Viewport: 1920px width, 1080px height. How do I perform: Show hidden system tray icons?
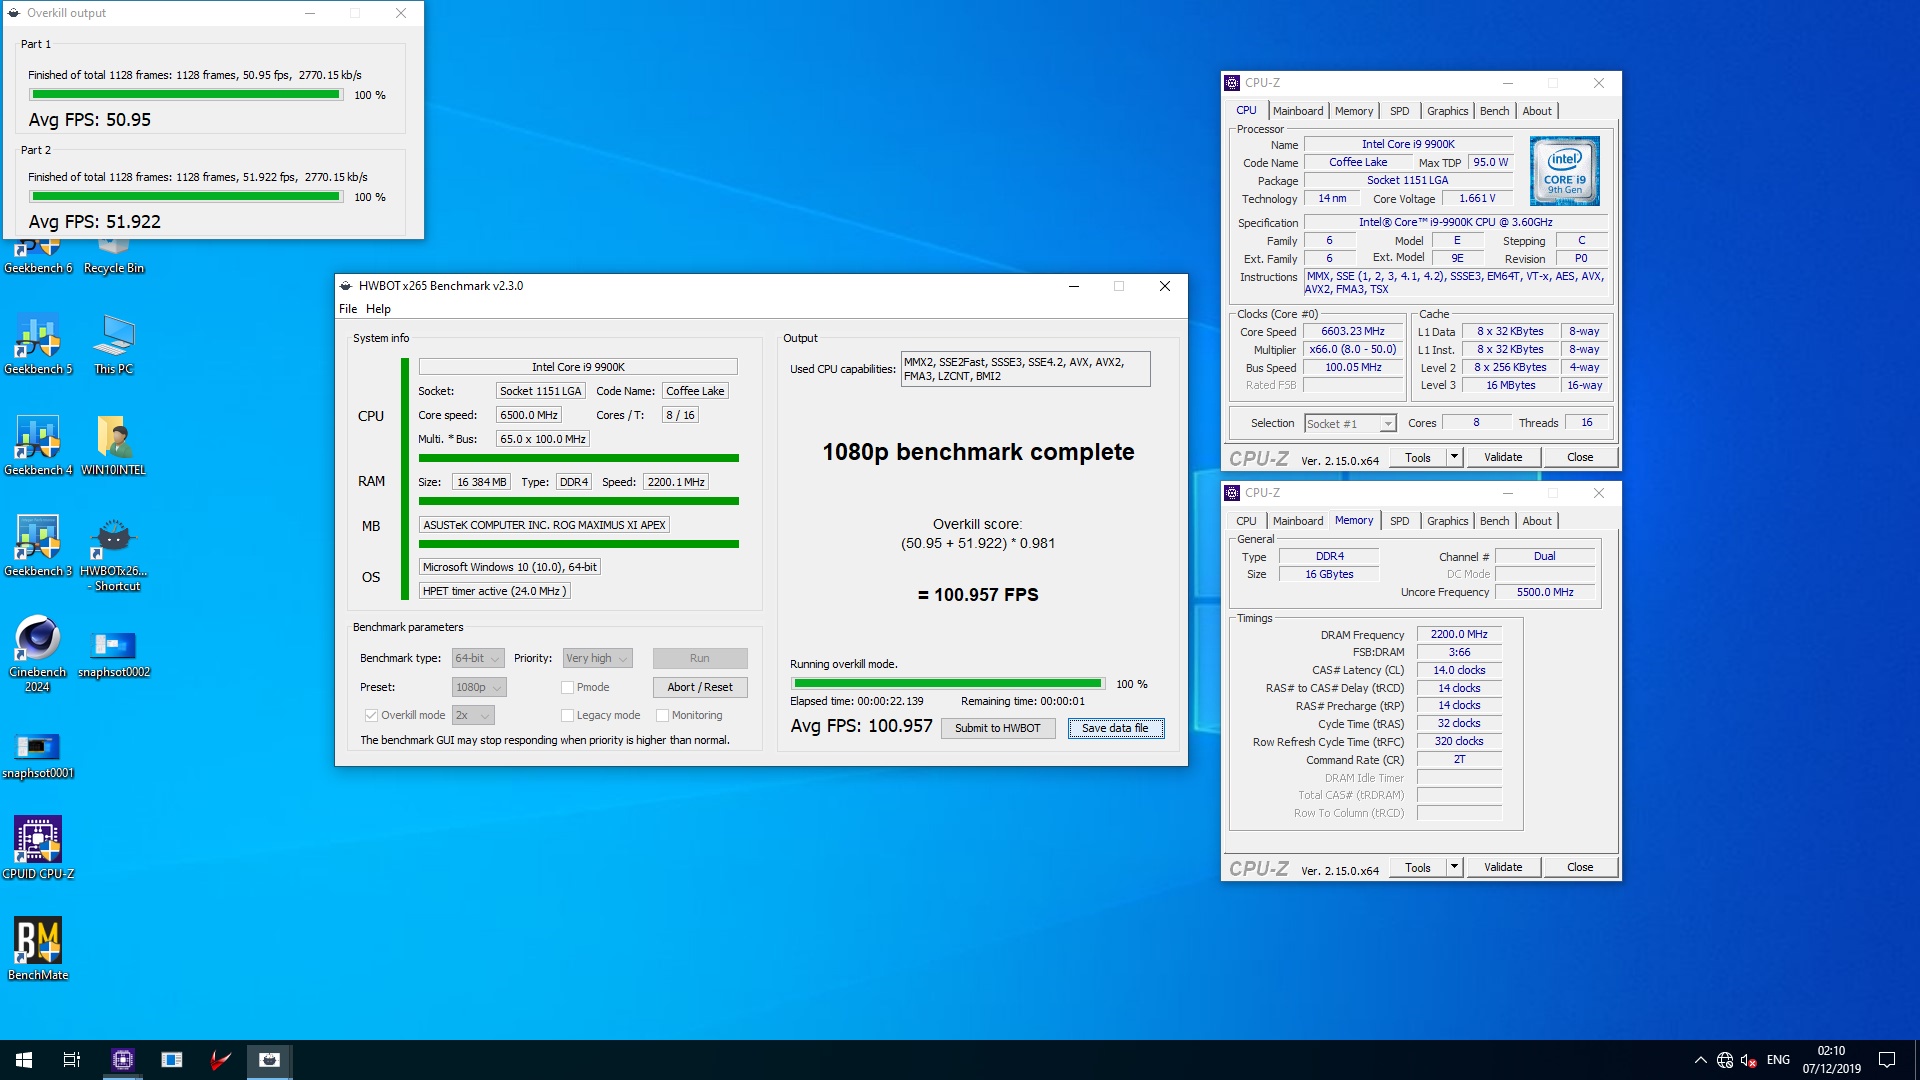pyautogui.click(x=1700, y=1060)
